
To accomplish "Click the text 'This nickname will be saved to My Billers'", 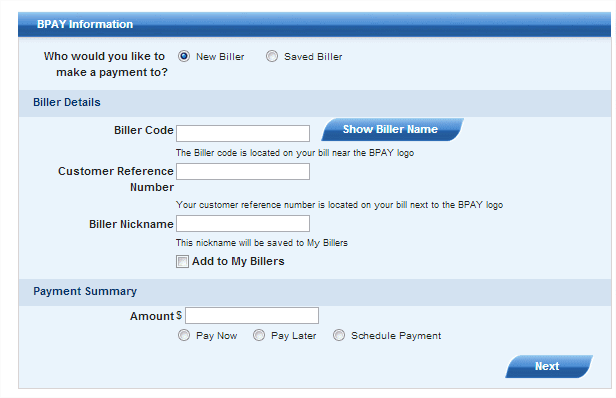I will (262, 243).
